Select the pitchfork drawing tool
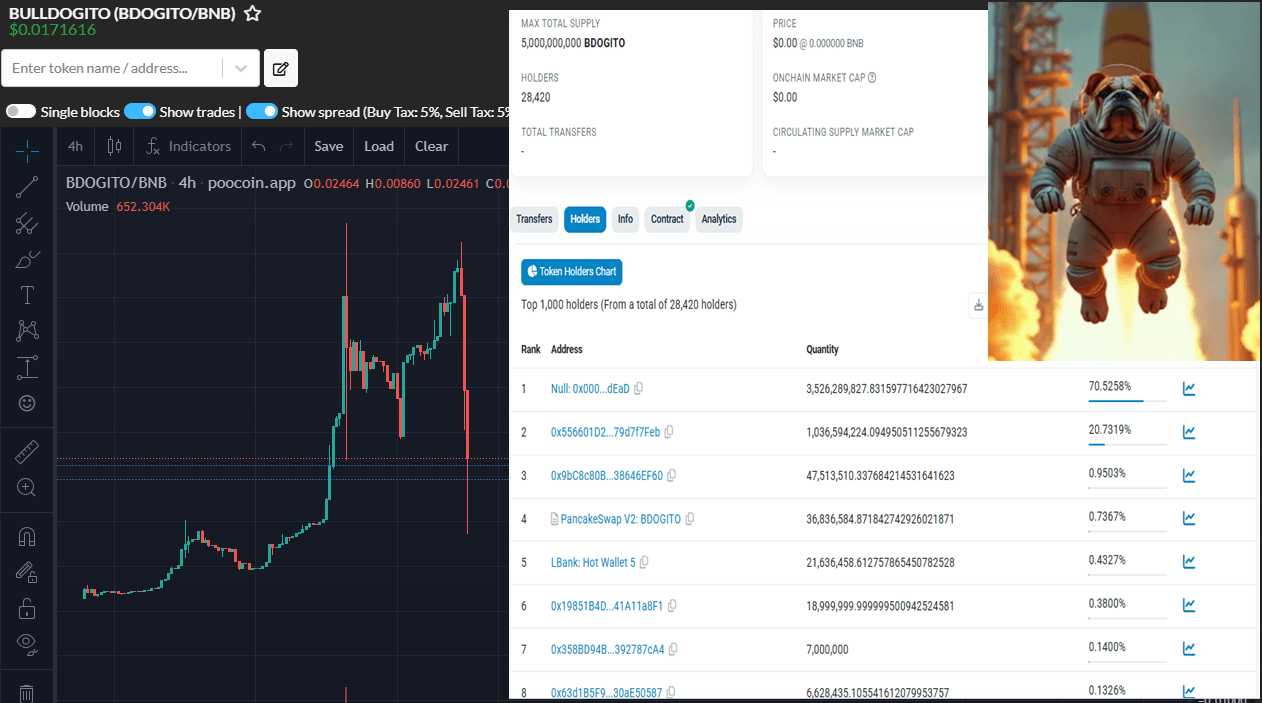Image resolution: width=1262 pixels, height=703 pixels. (27, 224)
